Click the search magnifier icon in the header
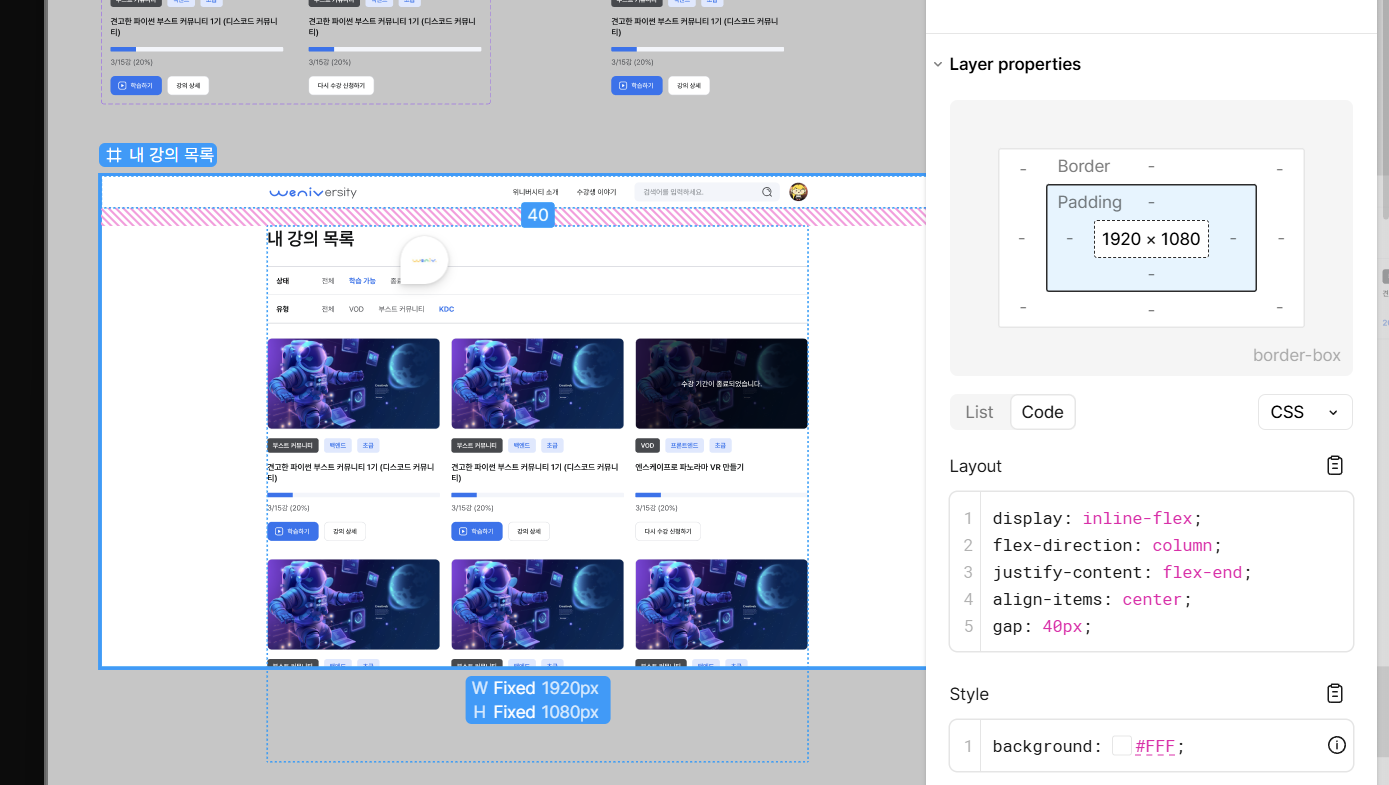The width and height of the screenshot is (1389, 785). click(767, 192)
